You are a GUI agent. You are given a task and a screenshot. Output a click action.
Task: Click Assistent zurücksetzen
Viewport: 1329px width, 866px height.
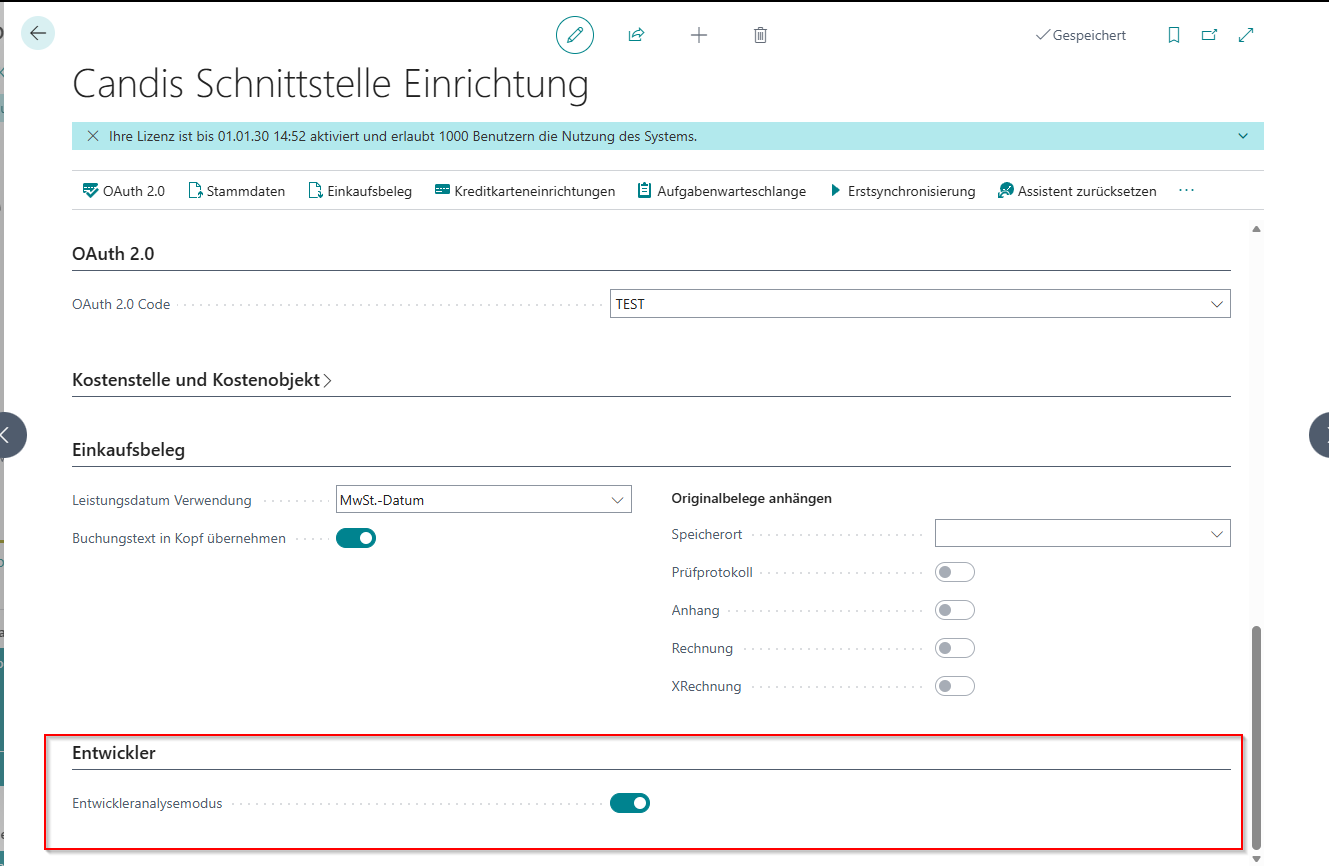tap(1077, 191)
